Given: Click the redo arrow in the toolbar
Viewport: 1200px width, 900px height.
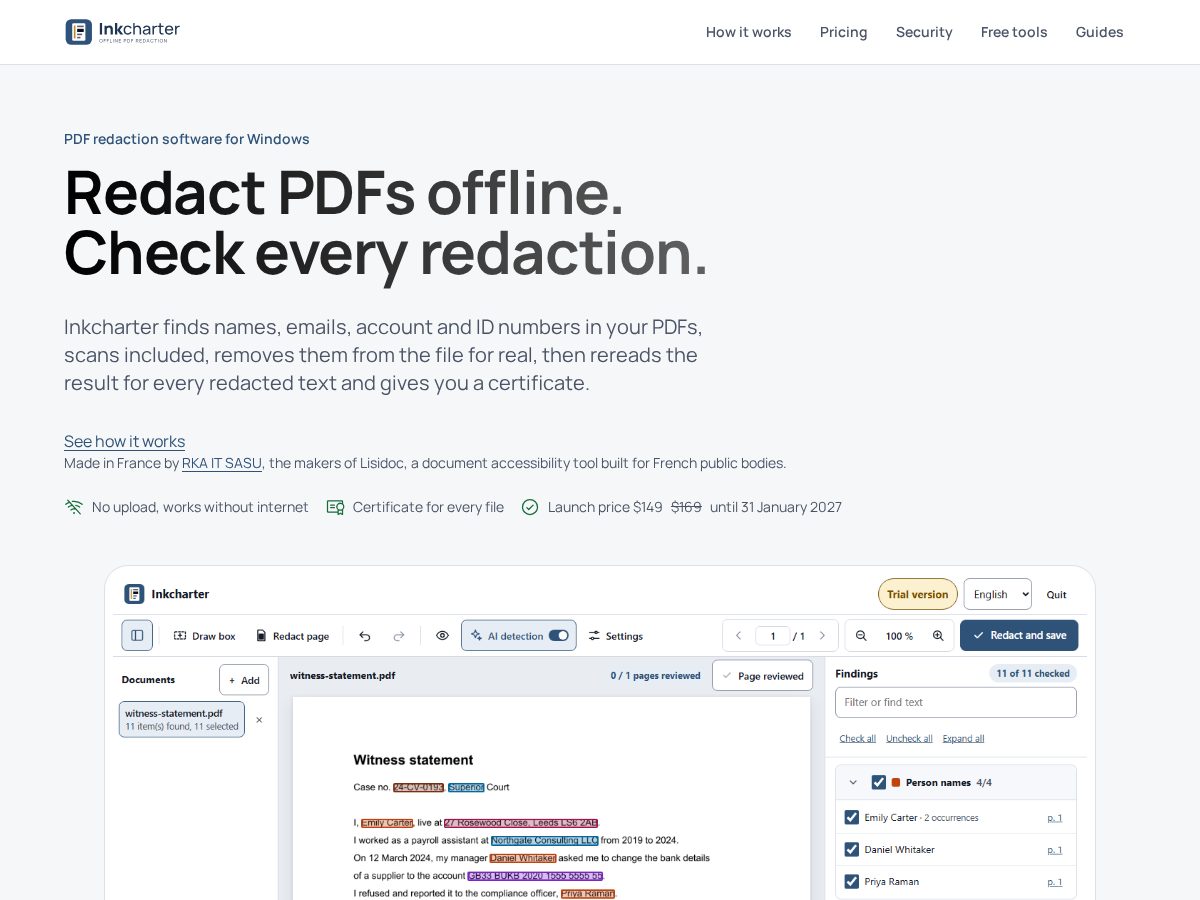Looking at the screenshot, I should 399,636.
